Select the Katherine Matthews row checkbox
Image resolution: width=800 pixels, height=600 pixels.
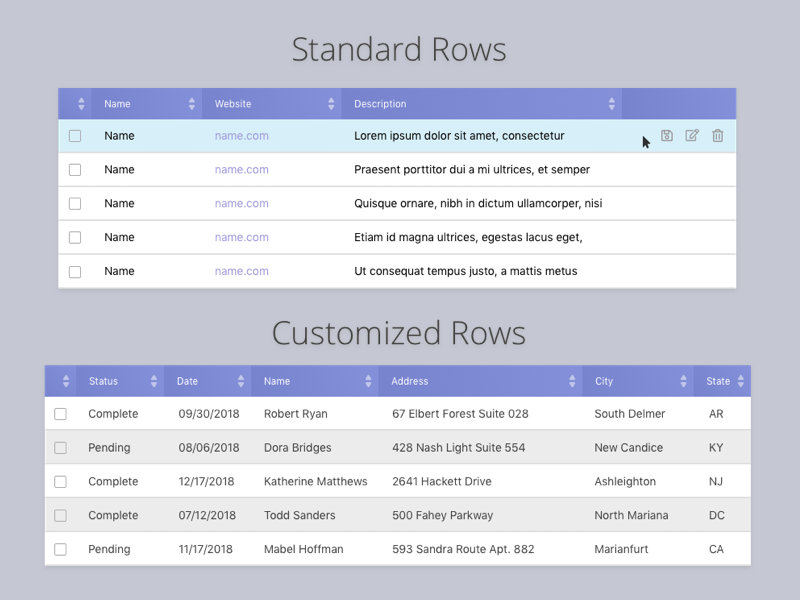click(x=60, y=482)
